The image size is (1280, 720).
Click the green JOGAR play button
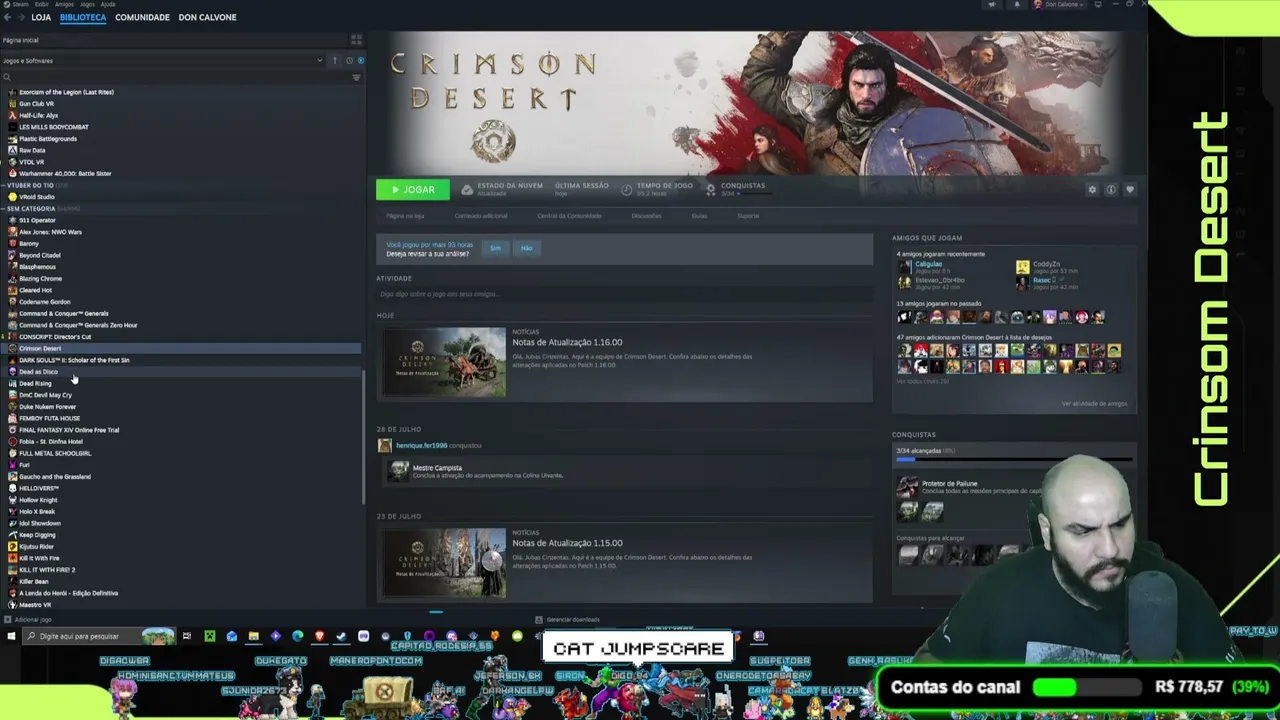(413, 189)
